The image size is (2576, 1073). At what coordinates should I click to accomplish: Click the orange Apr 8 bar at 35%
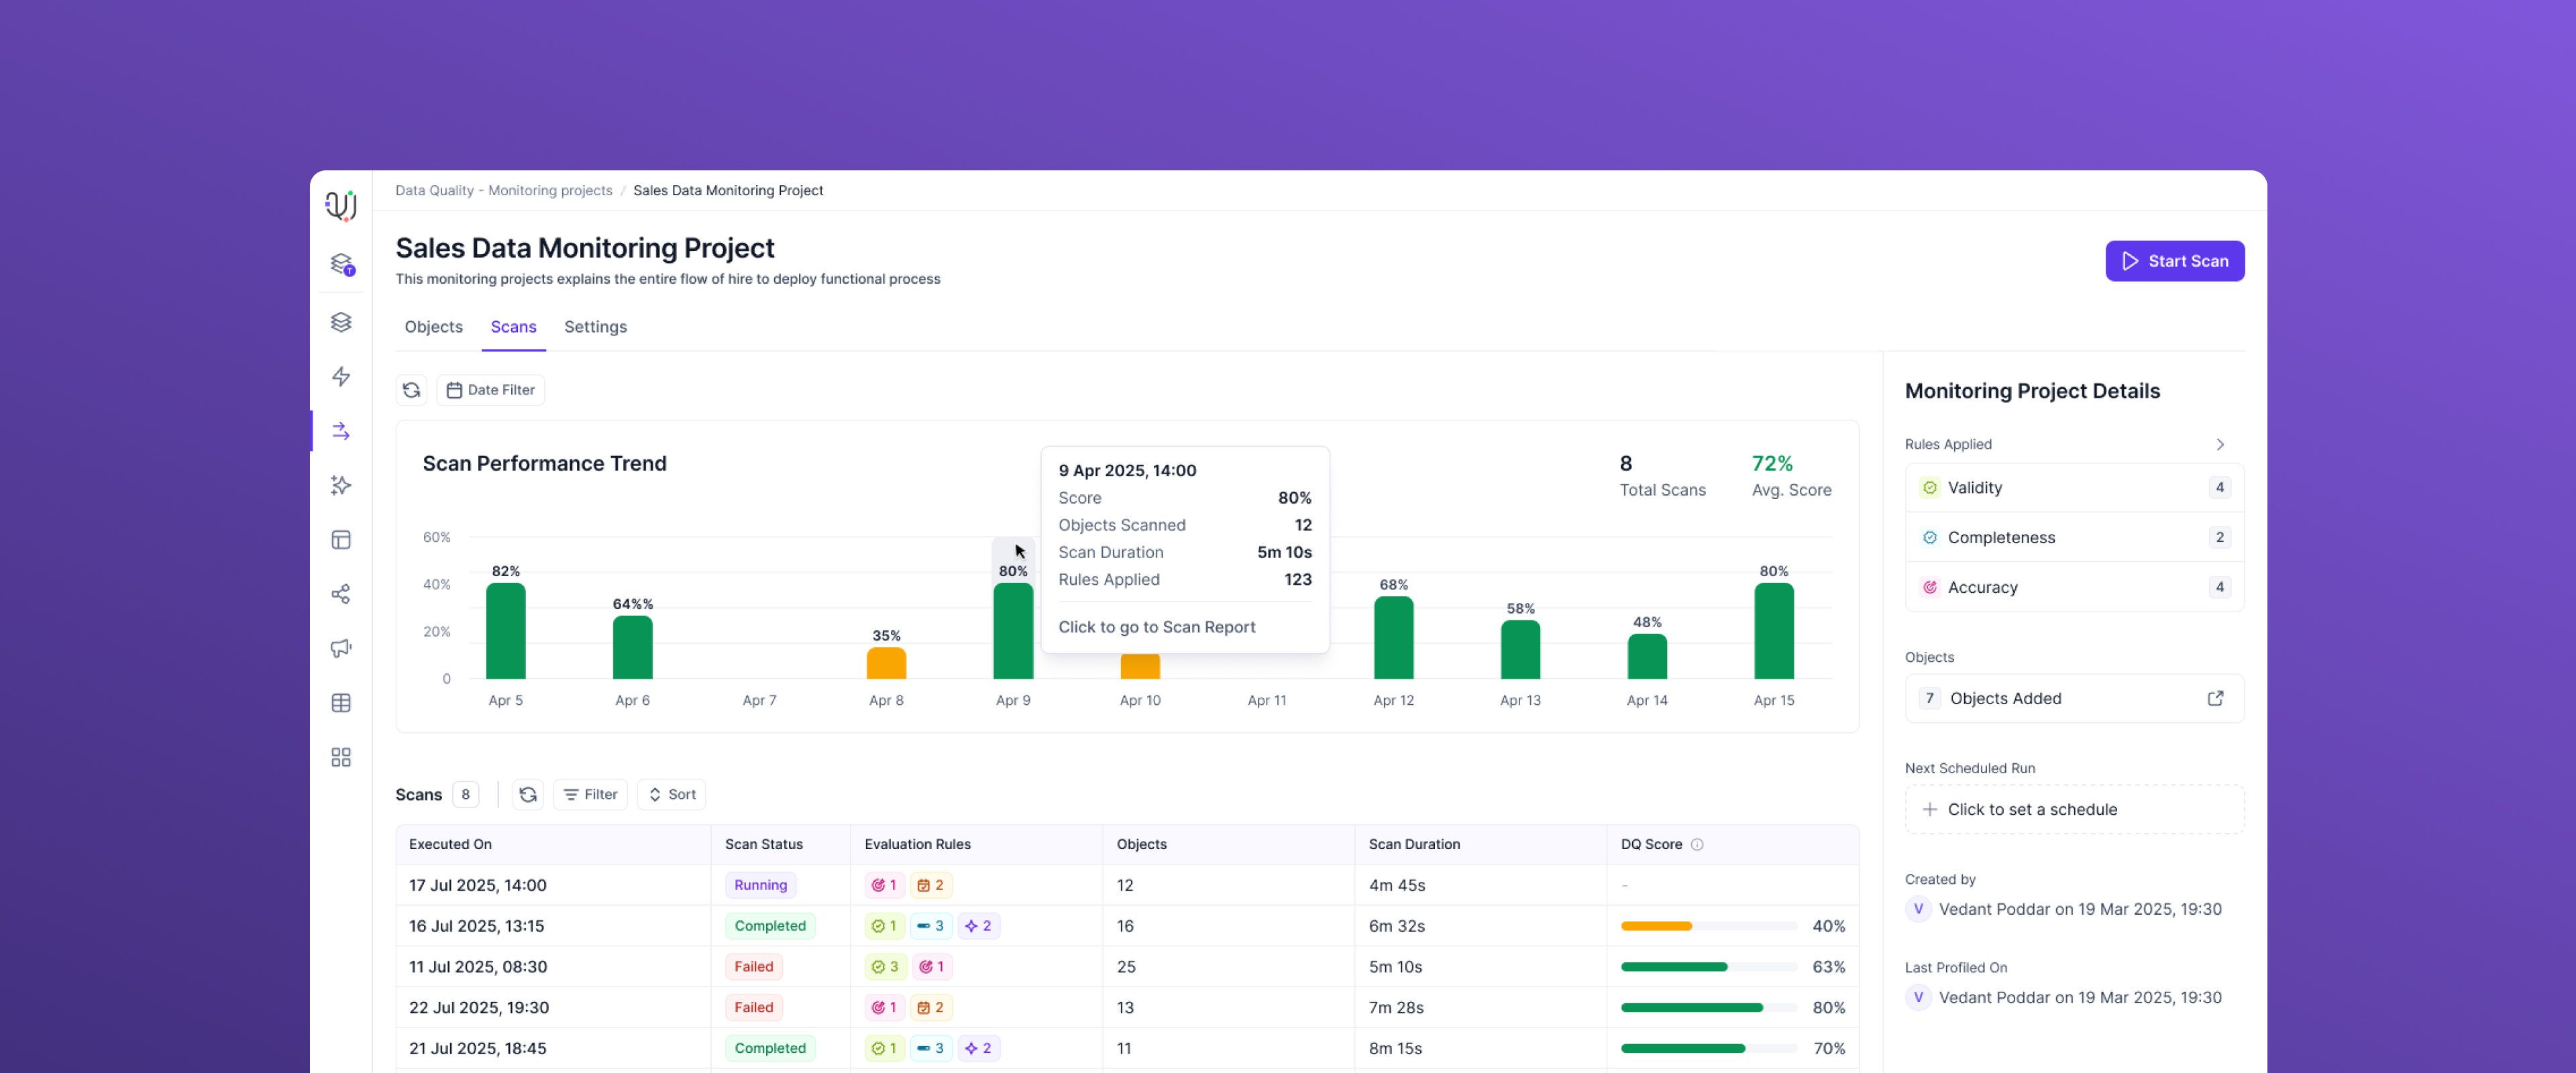point(886,664)
